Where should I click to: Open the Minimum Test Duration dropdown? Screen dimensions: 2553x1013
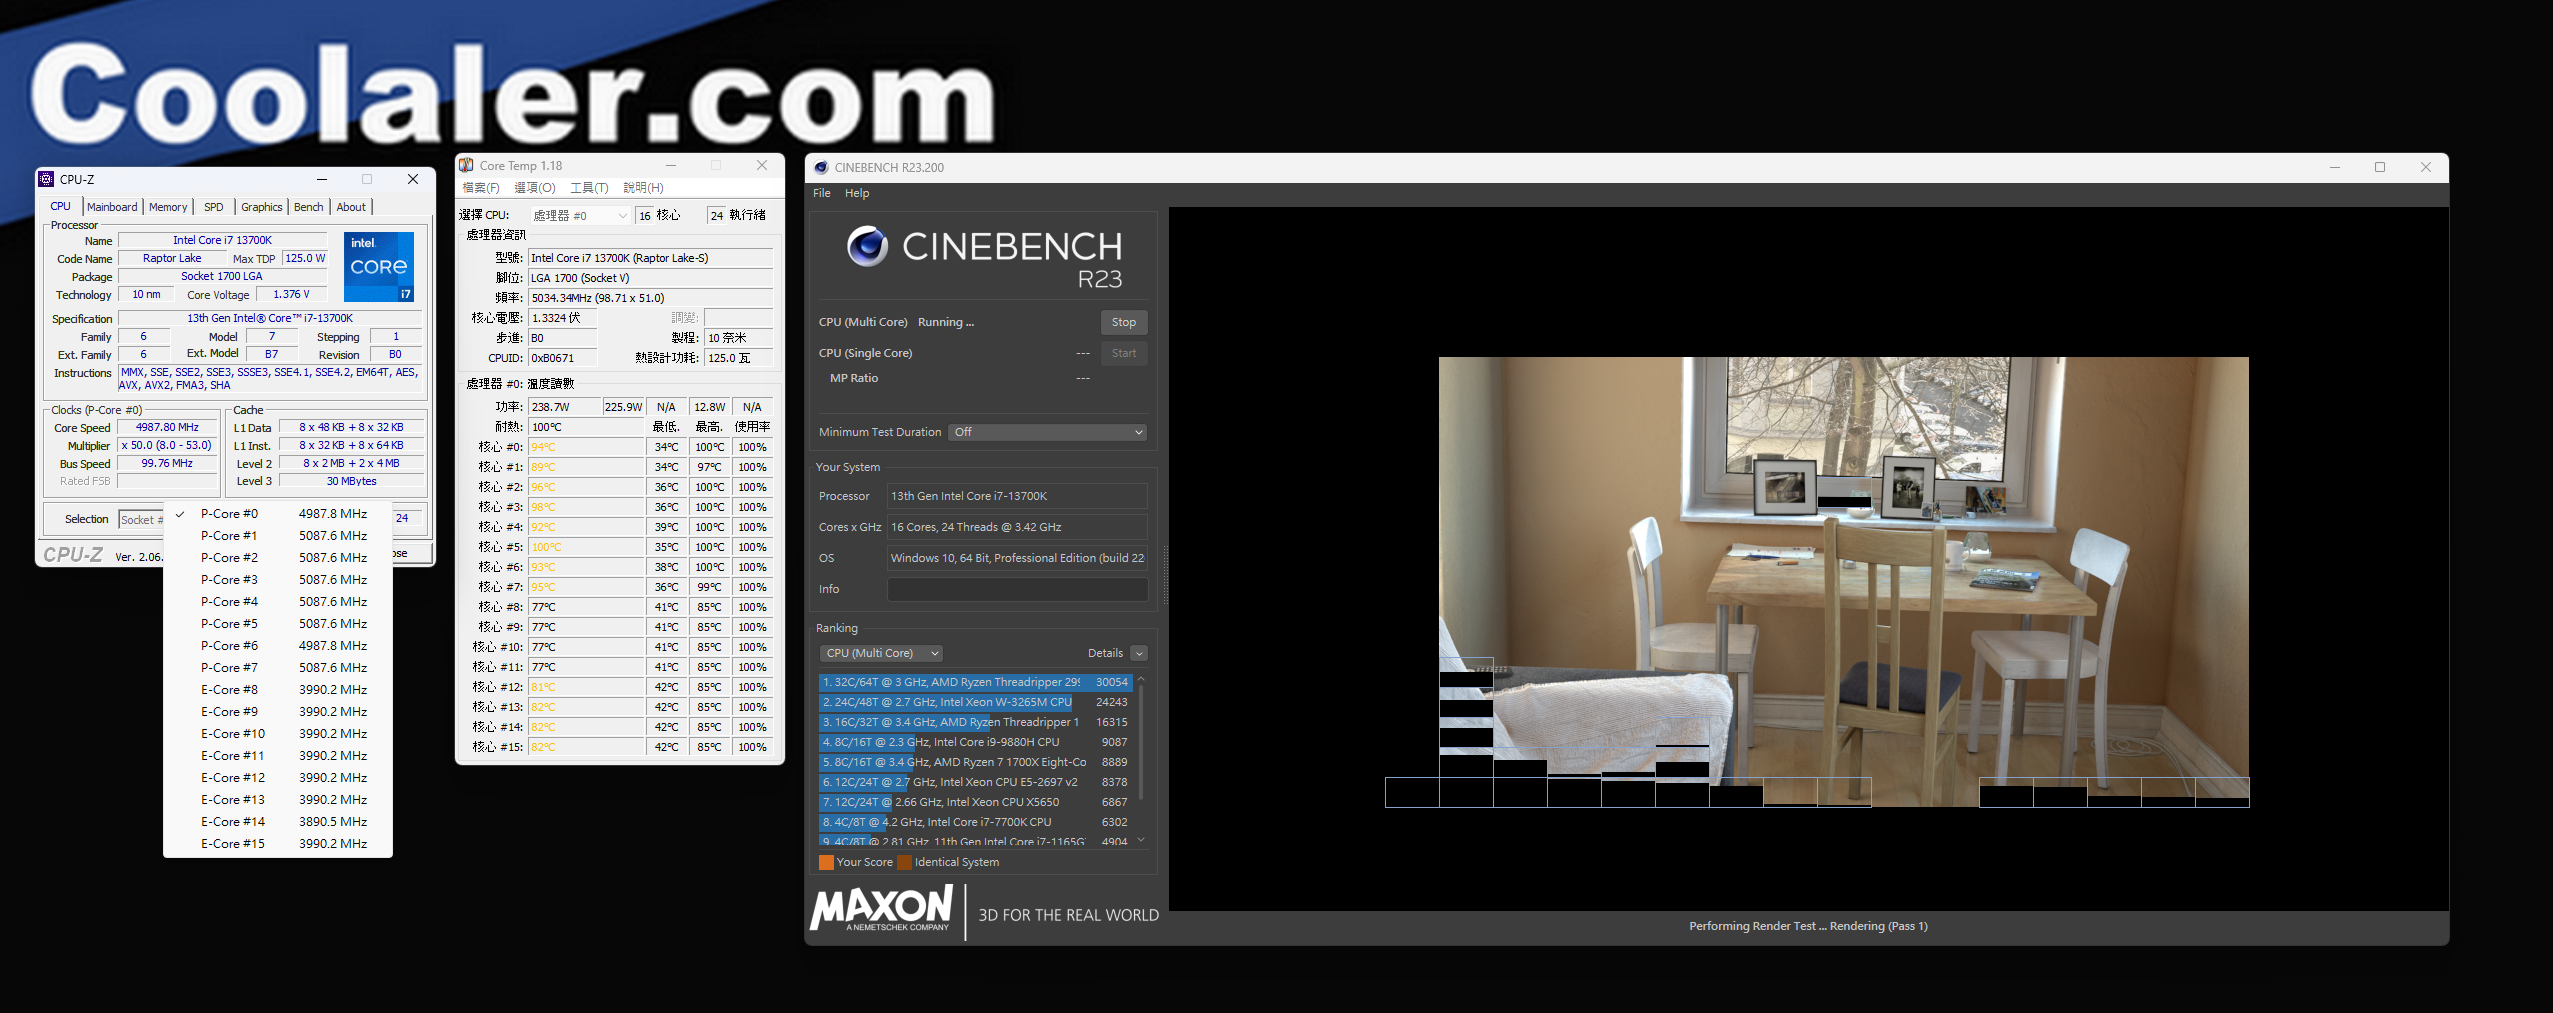[x=1047, y=432]
